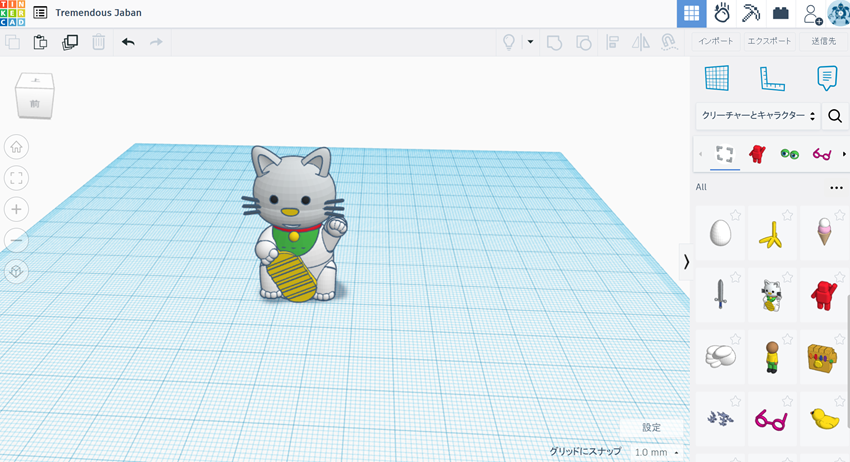Paste the copied object with the Paste icon
Image resolution: width=850 pixels, height=462 pixels.
click(x=40, y=42)
